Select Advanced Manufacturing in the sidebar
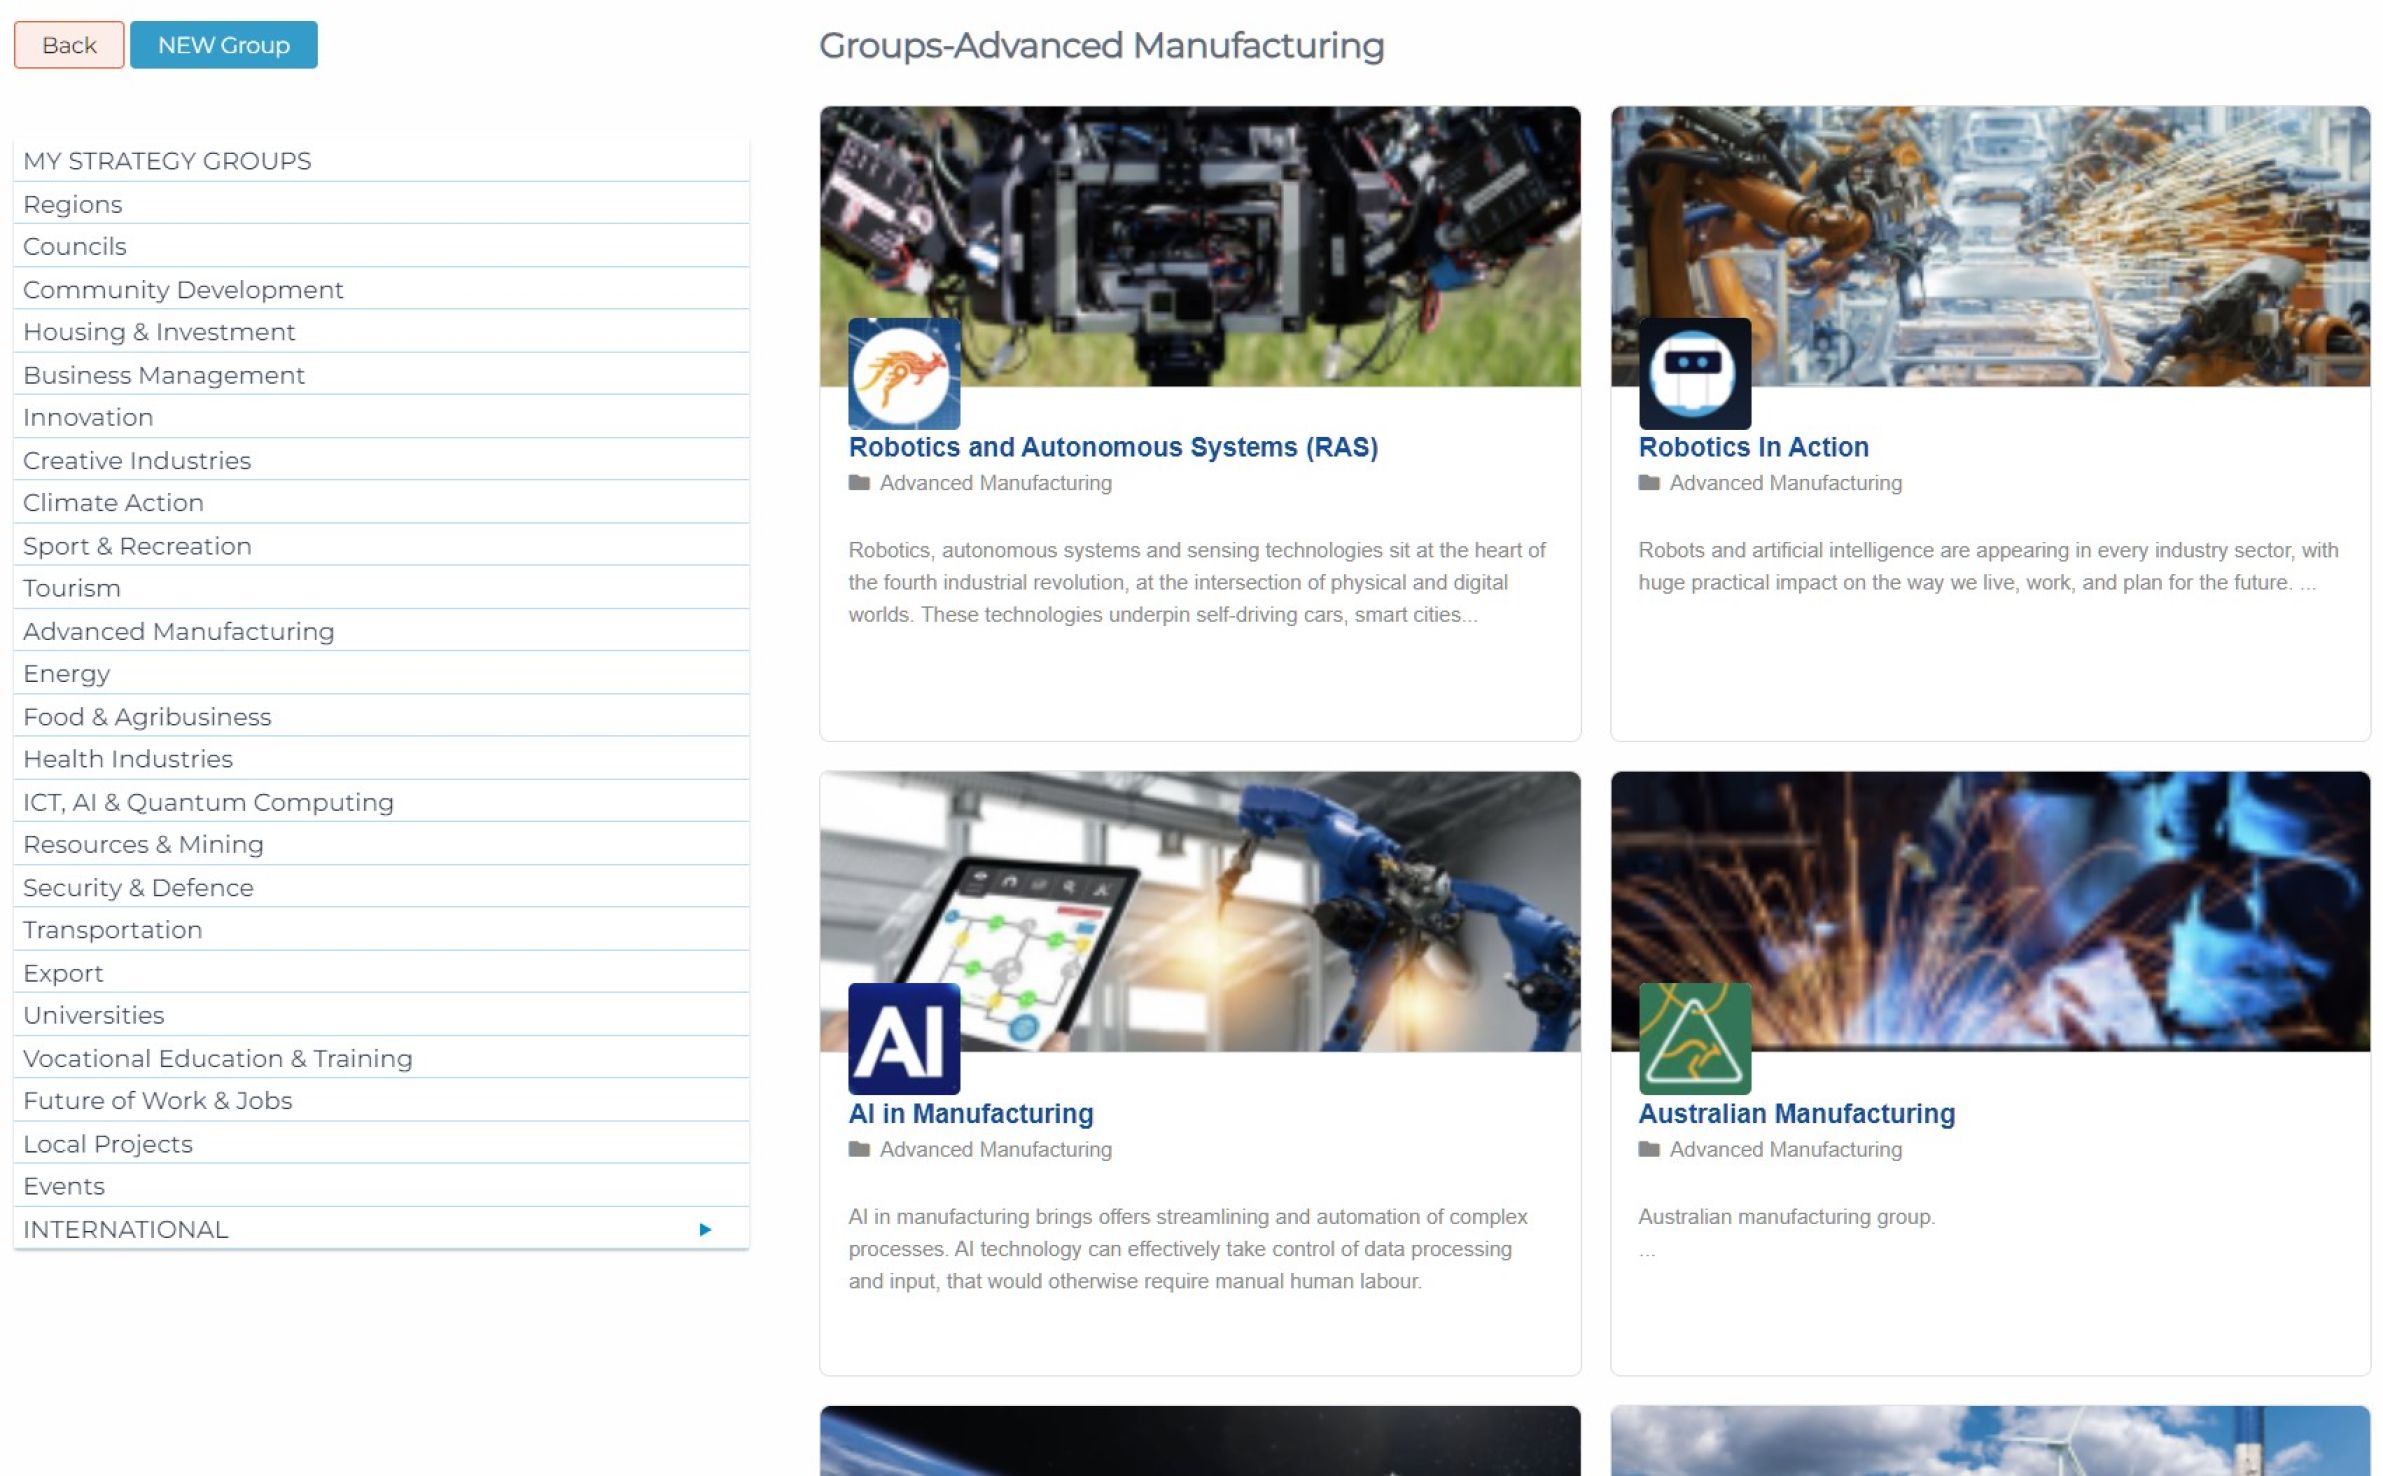Viewport: 2383px width, 1476px height. coord(381,631)
